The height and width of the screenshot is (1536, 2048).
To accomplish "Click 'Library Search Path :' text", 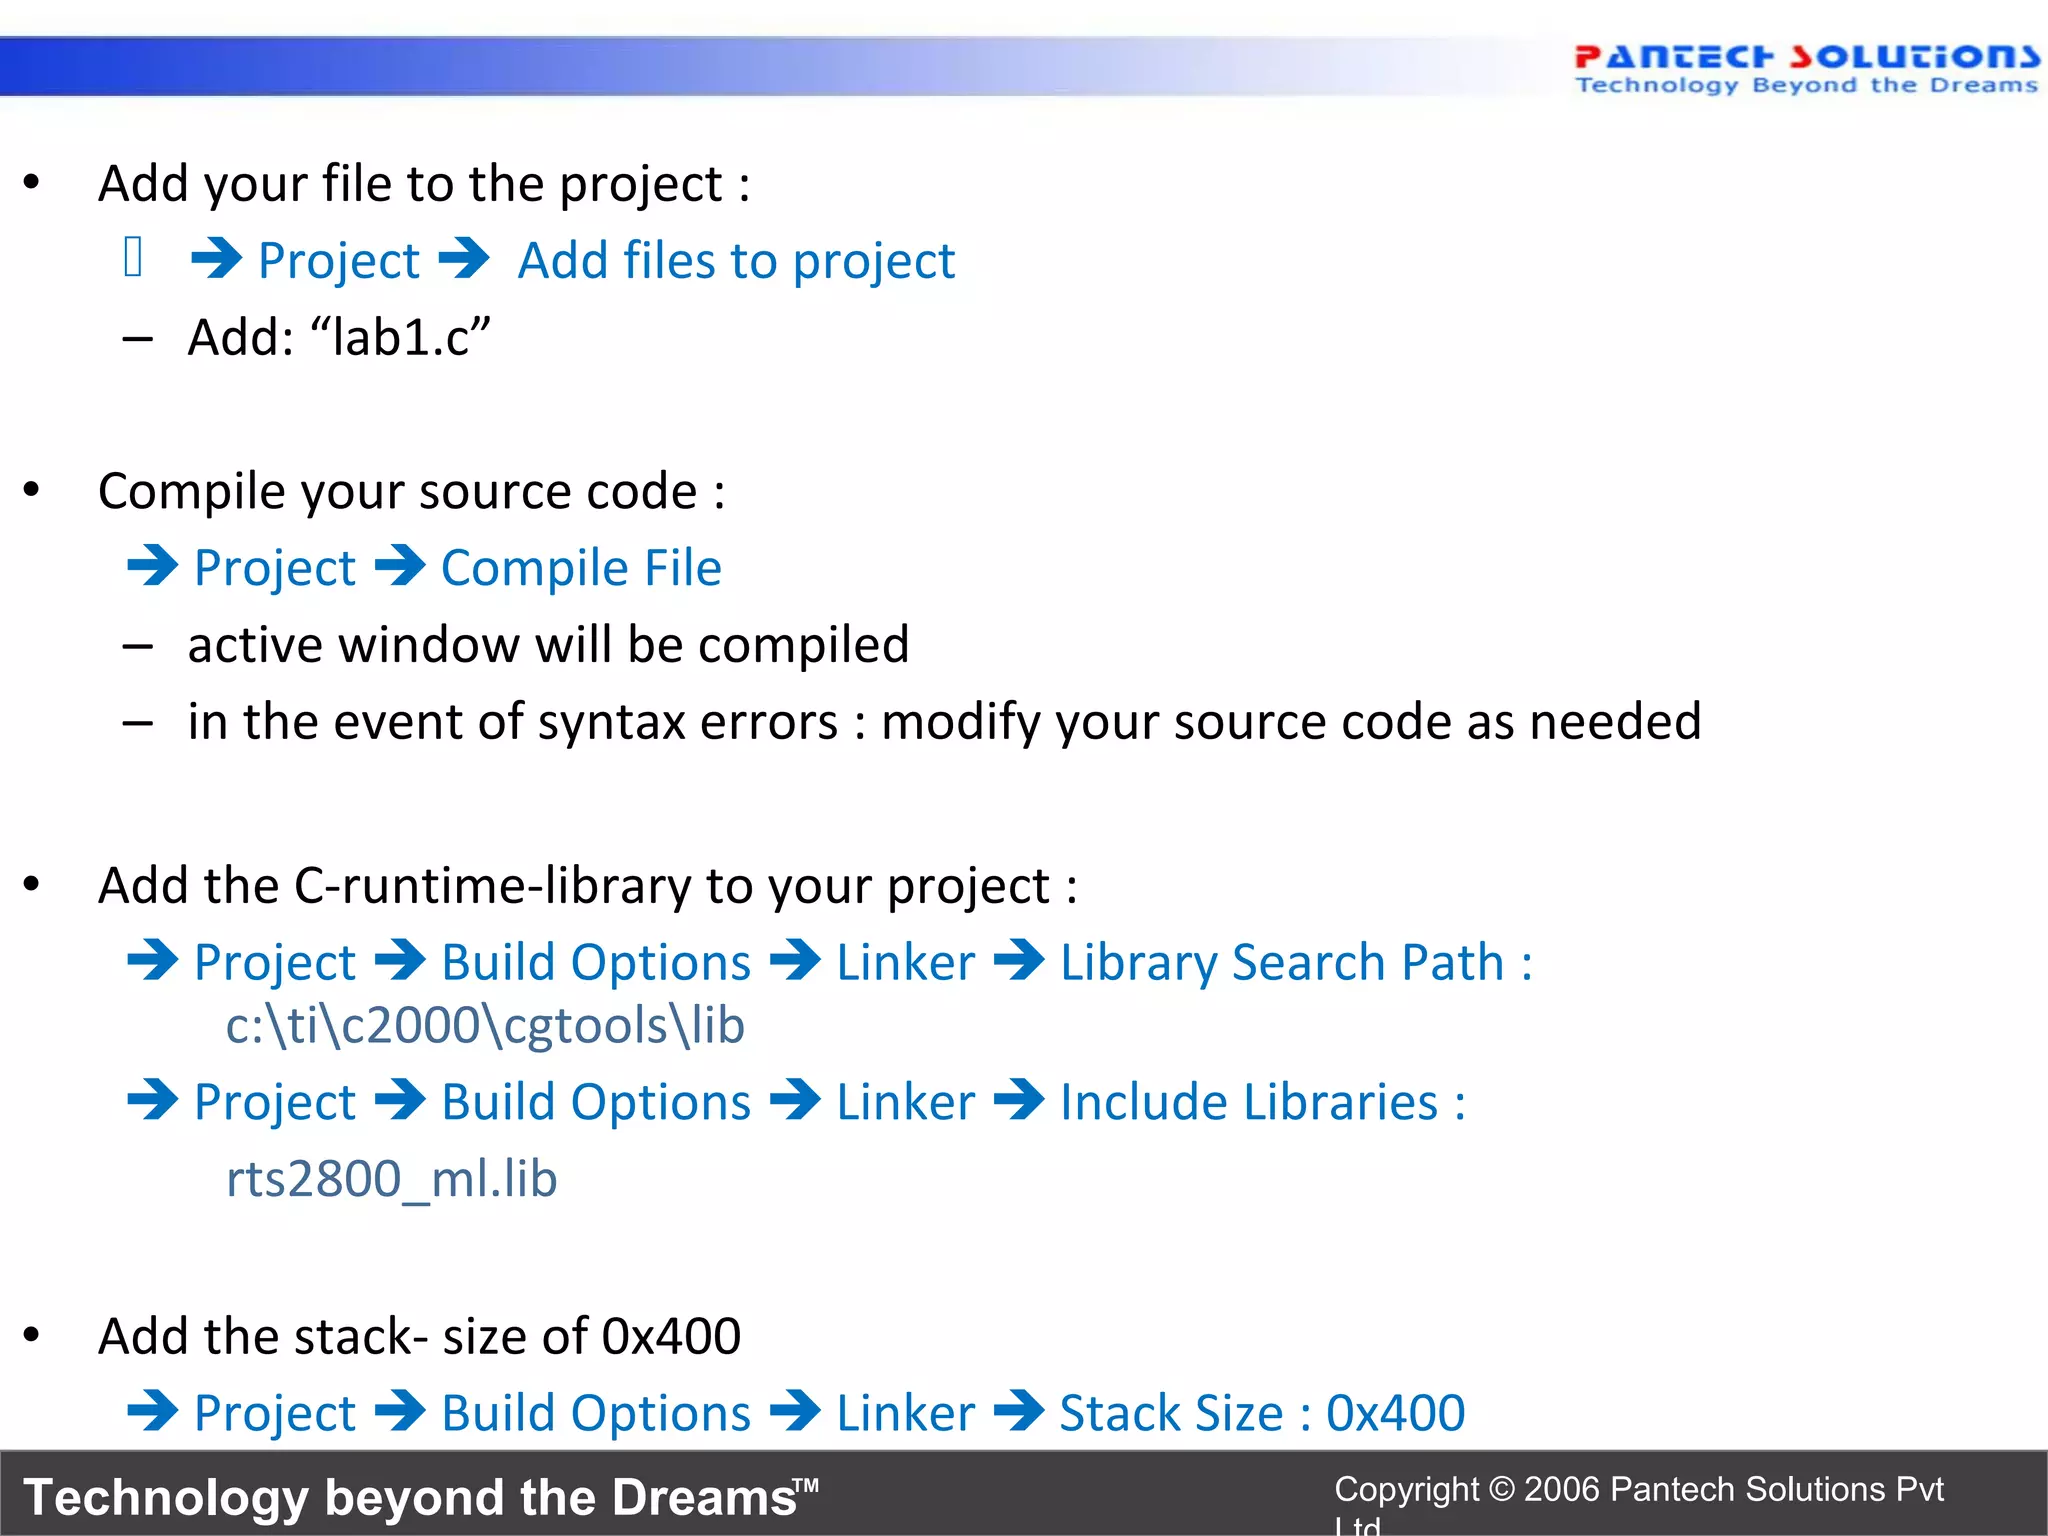I will click(1296, 963).
